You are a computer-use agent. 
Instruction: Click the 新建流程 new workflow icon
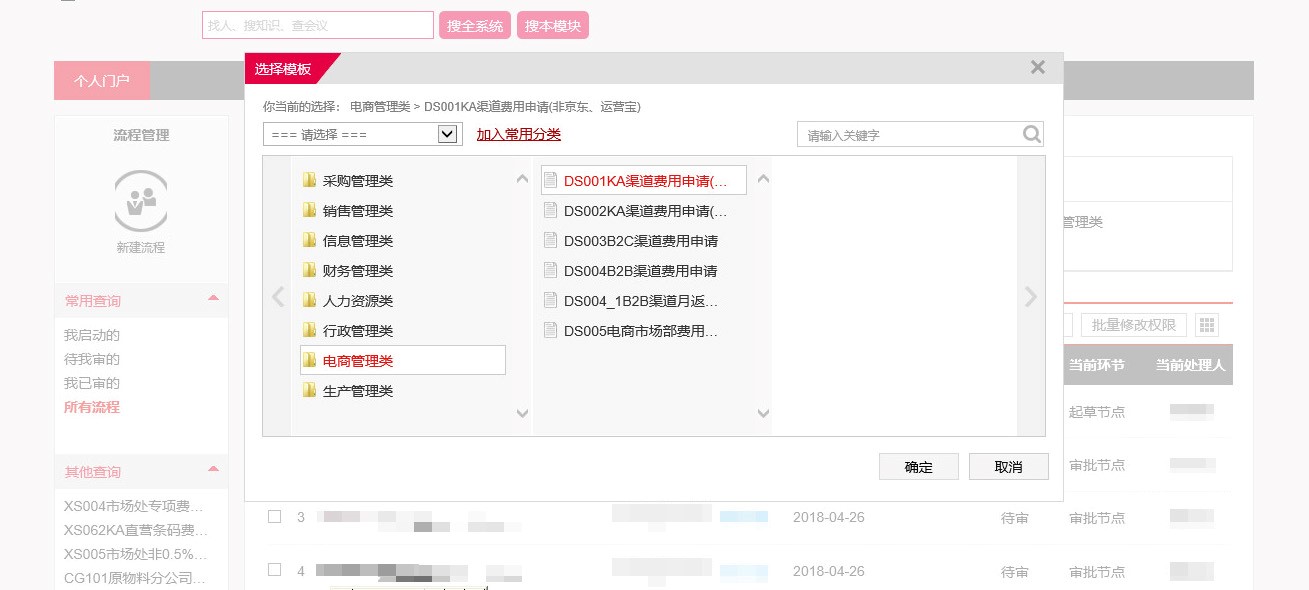[x=140, y=201]
